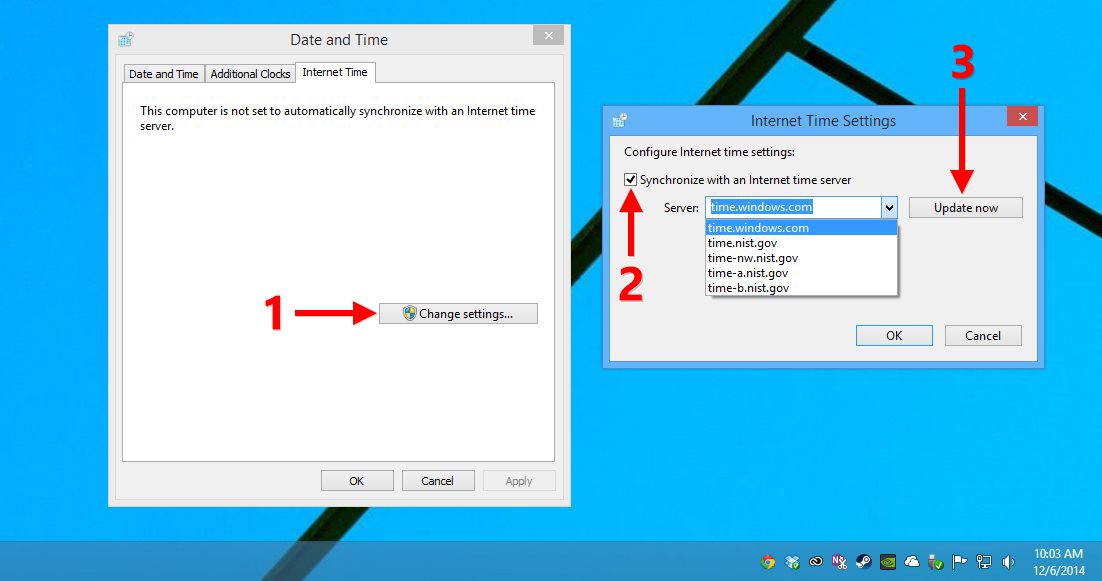
Task: Click Cancel in Internet Time Settings
Action: (983, 336)
